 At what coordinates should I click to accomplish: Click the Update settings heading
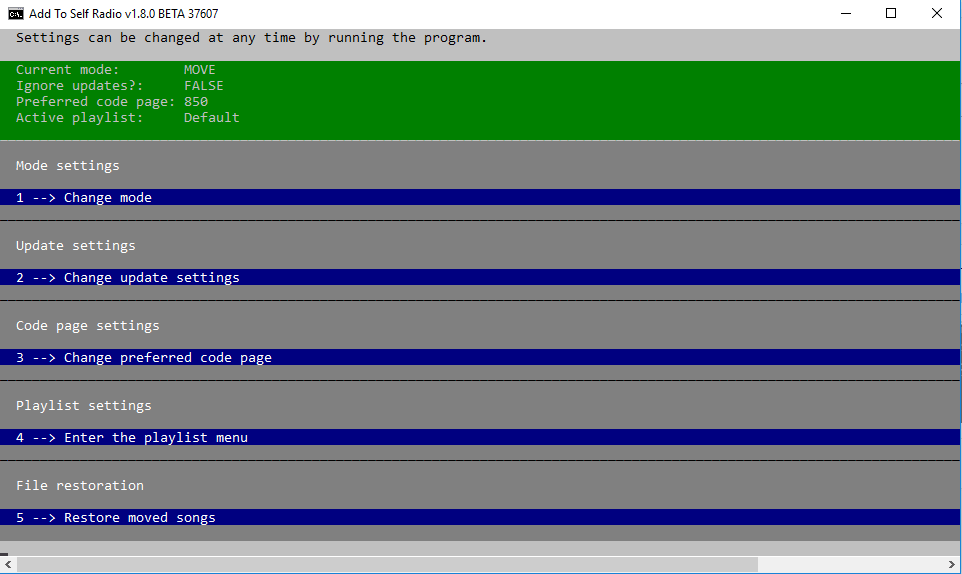pyautogui.click(x=76, y=246)
